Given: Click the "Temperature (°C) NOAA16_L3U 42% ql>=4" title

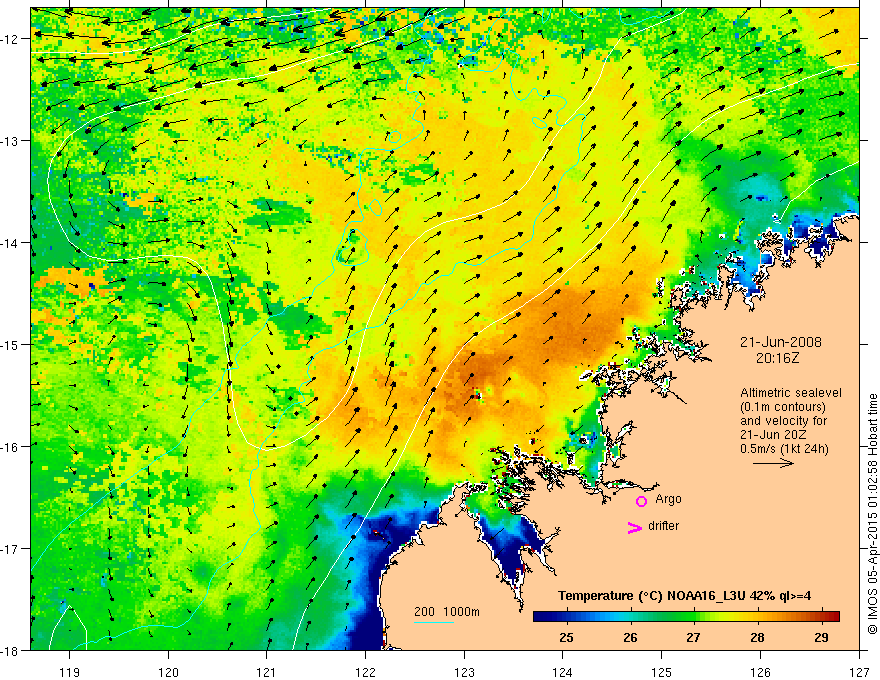Looking at the screenshot, I should [x=684, y=596].
